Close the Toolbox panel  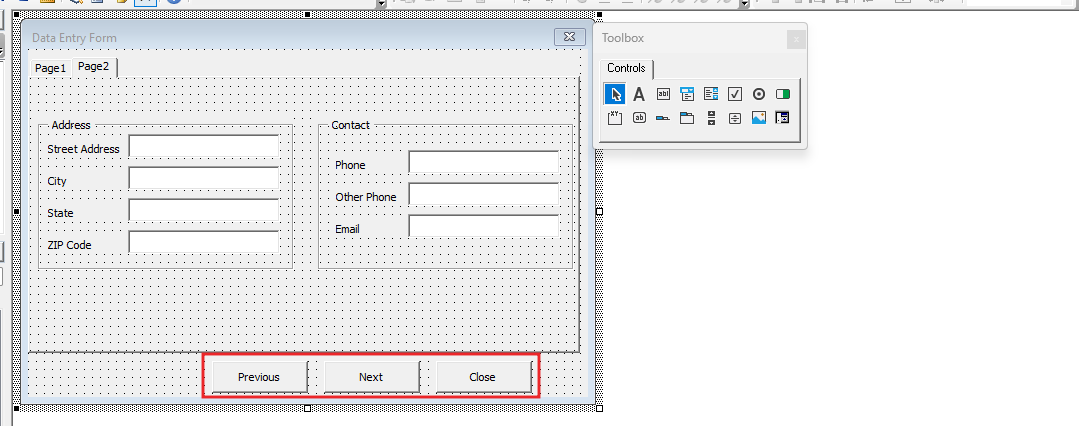[x=795, y=39]
